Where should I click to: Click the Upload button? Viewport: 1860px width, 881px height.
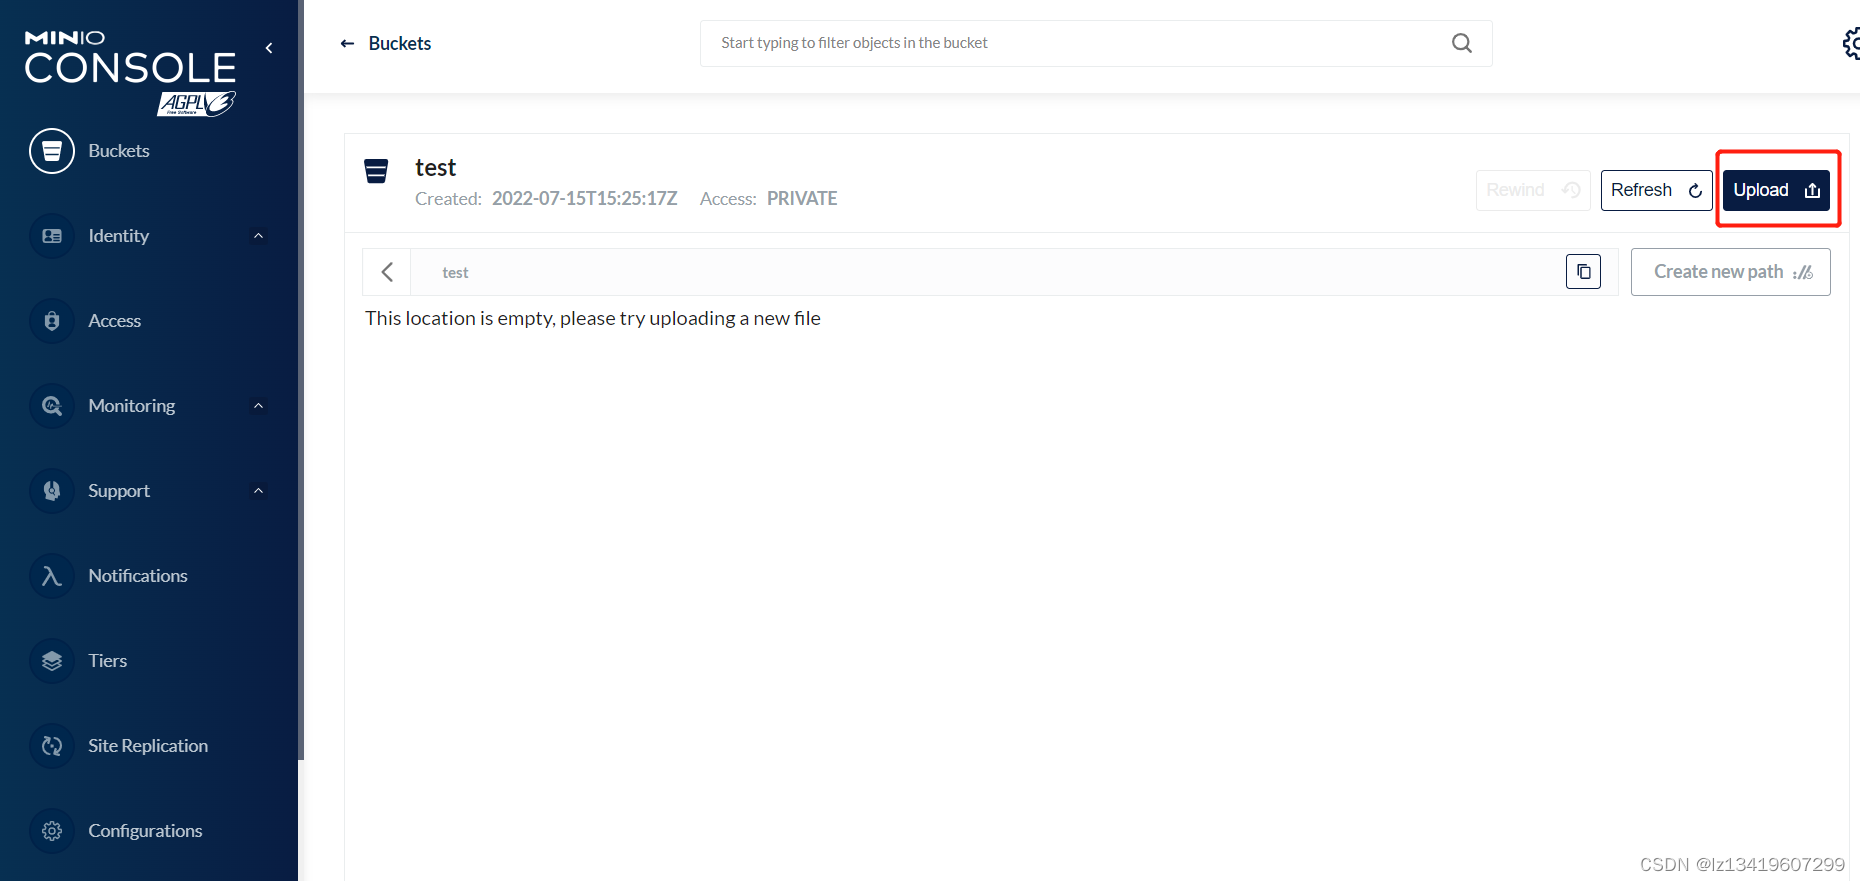(x=1776, y=190)
